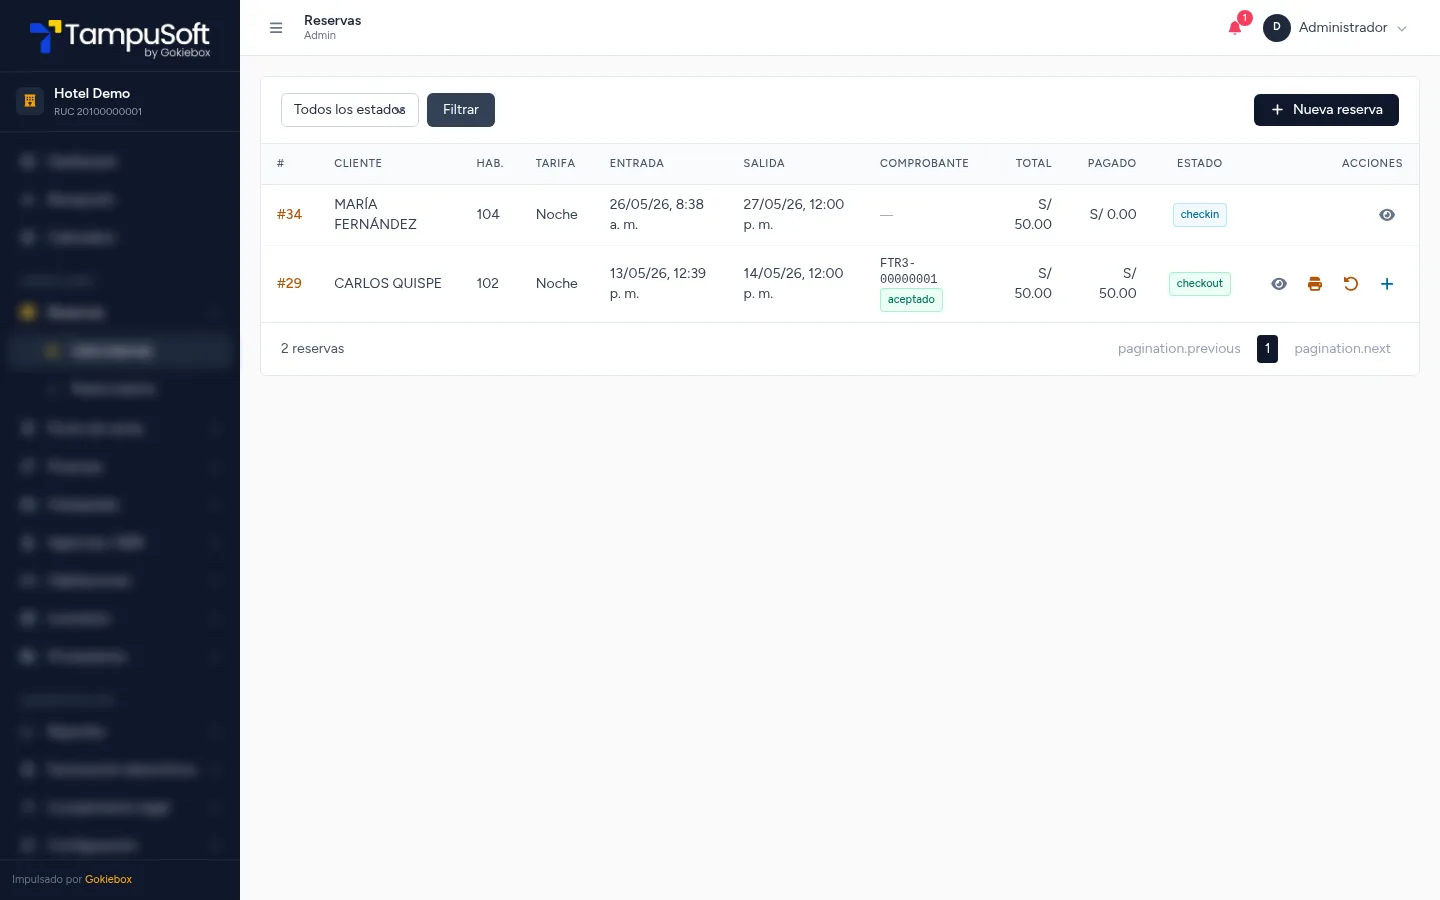Click the S/ 0.00 paid amount
The image size is (1440, 900).
coord(1113,214)
